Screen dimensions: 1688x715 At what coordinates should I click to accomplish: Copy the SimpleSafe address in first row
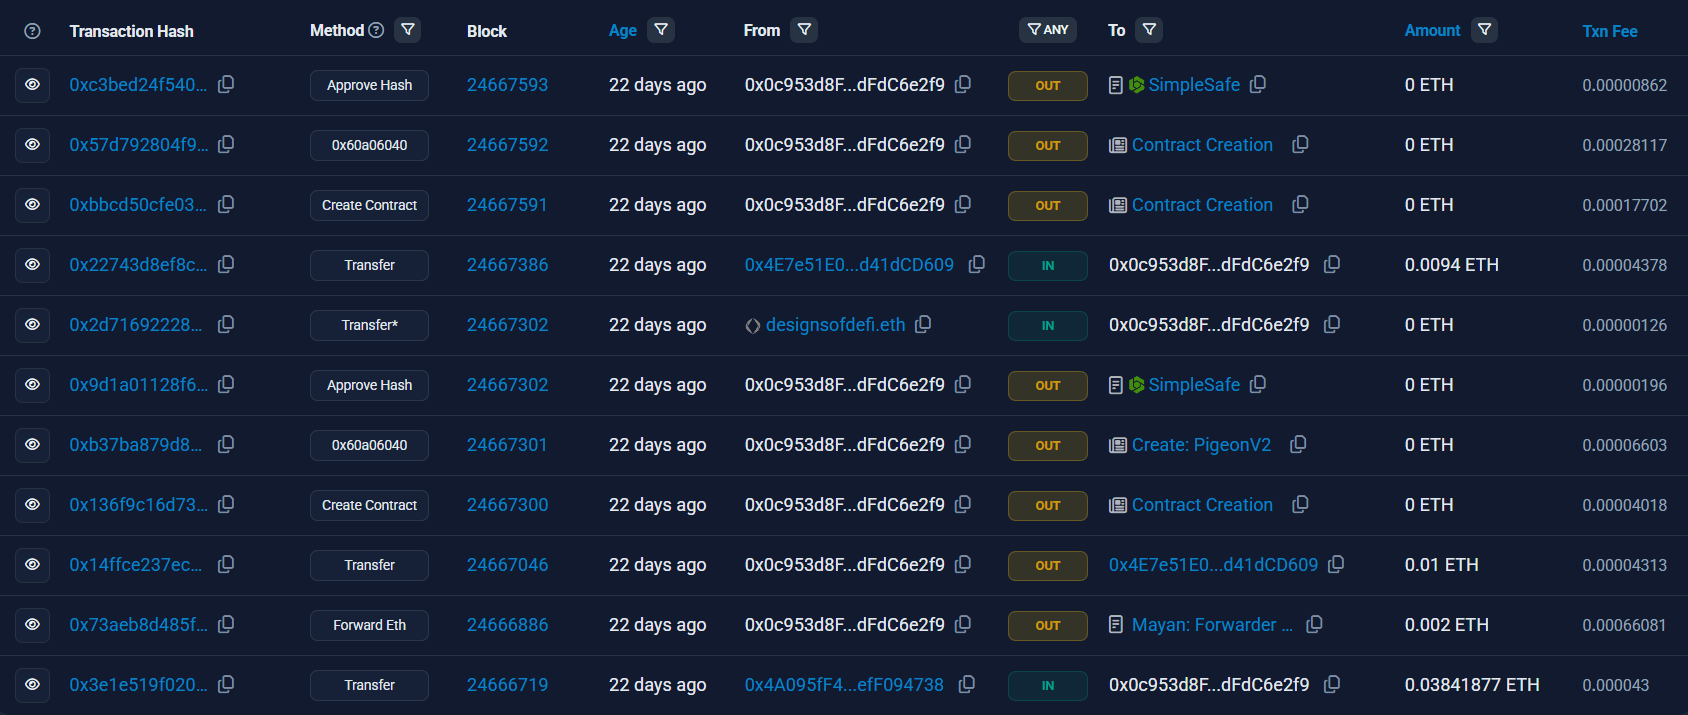[x=1258, y=84]
